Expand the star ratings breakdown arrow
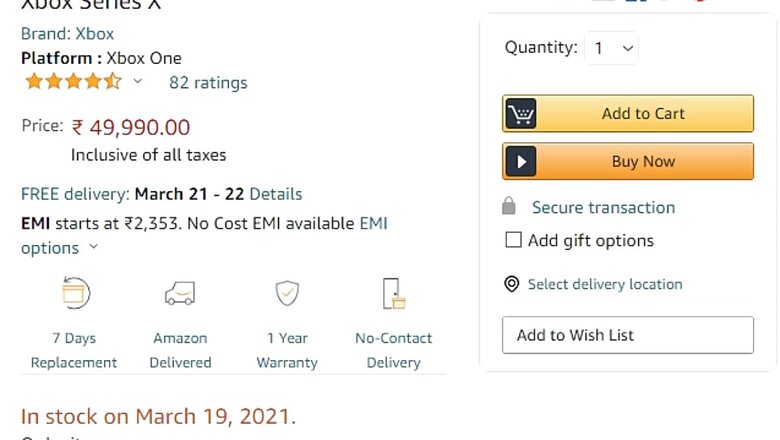The height and width of the screenshot is (440, 780). pos(138,81)
